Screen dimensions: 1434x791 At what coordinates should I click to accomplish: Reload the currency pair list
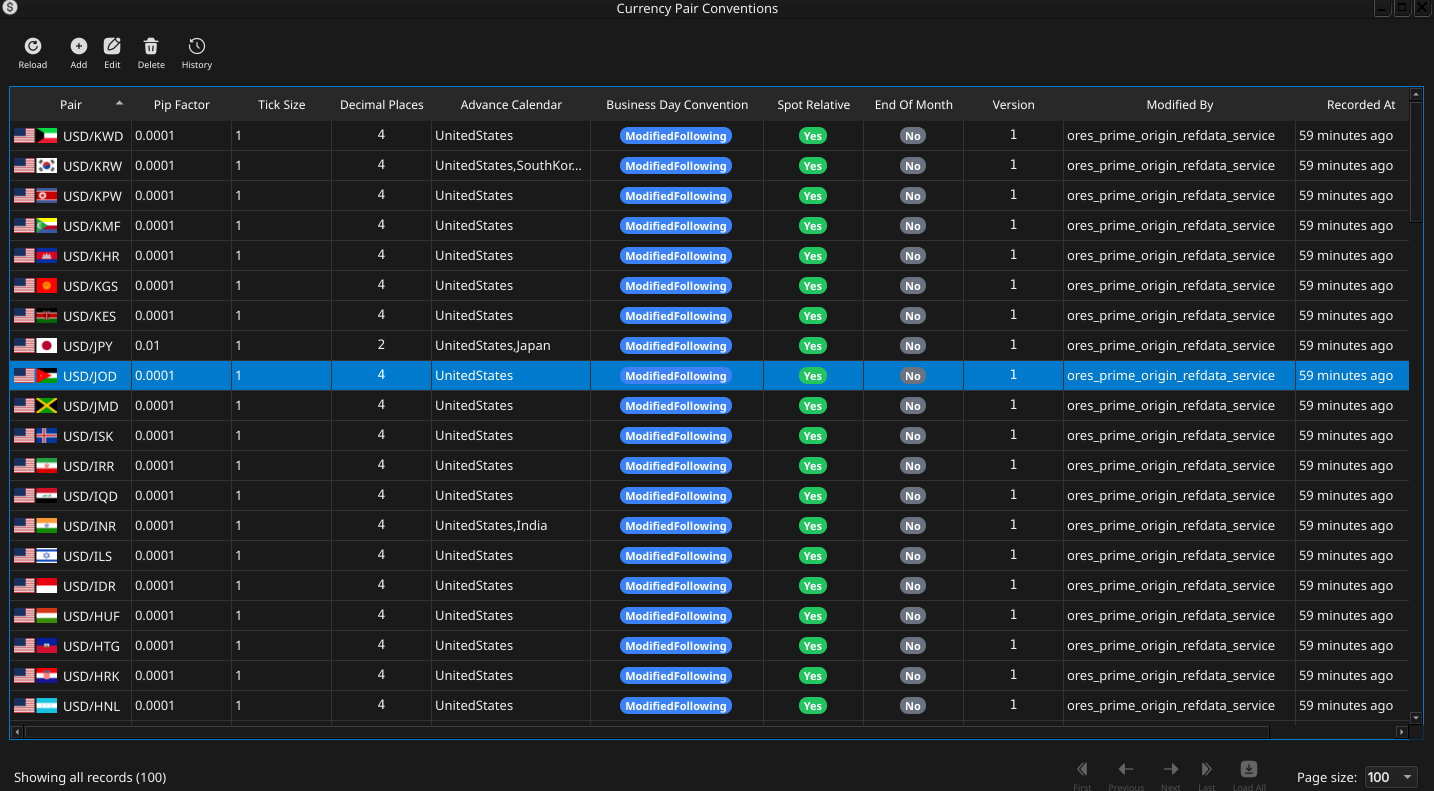click(32, 53)
